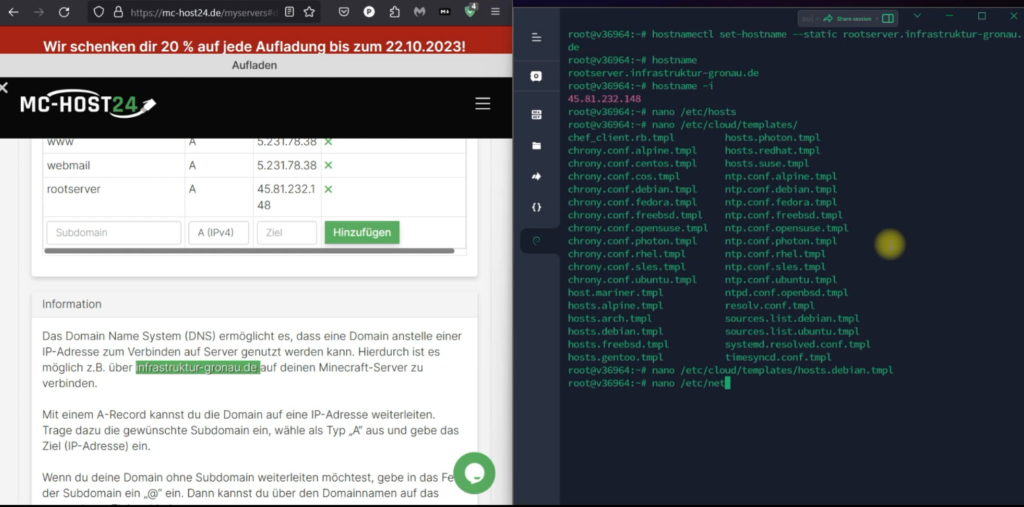Screen dimensions: 1024x507
Task: Open the browser extensions puzzle icon
Action: tap(394, 12)
